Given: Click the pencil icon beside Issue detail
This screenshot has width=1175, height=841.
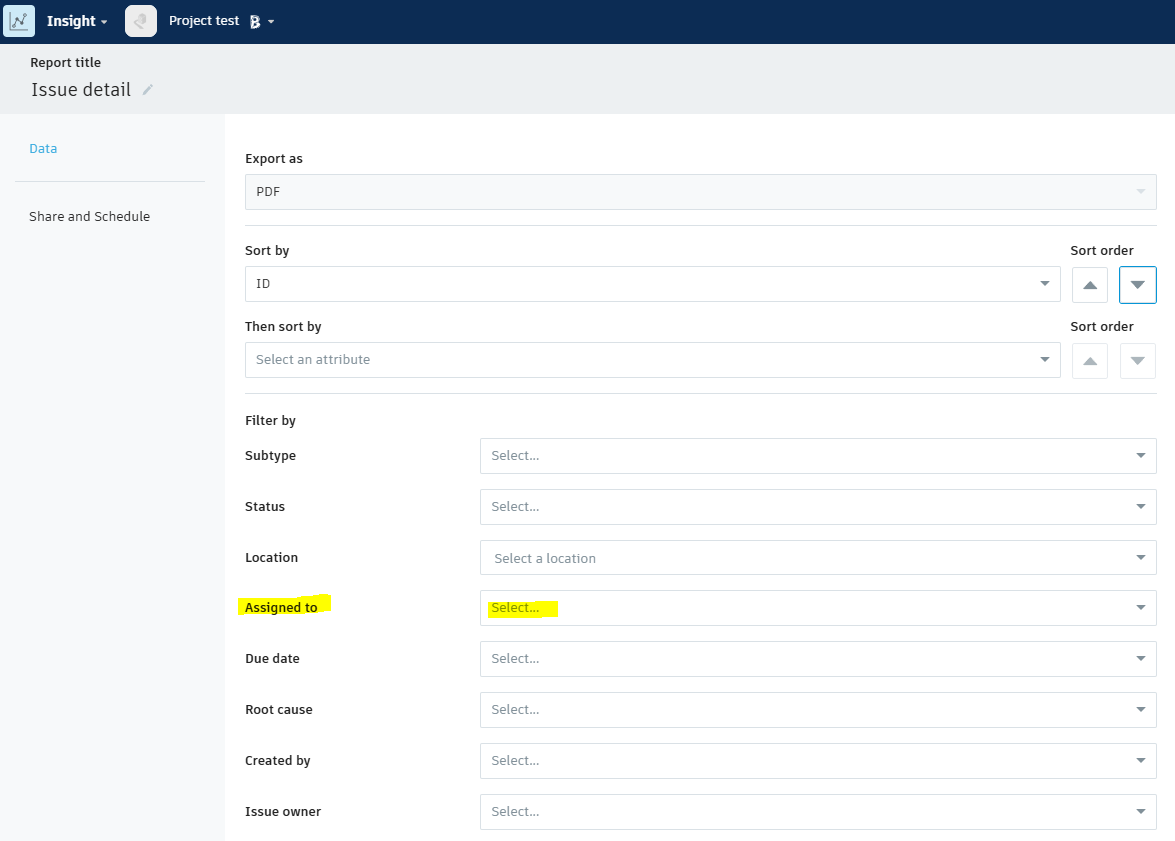Looking at the screenshot, I should 146,90.
